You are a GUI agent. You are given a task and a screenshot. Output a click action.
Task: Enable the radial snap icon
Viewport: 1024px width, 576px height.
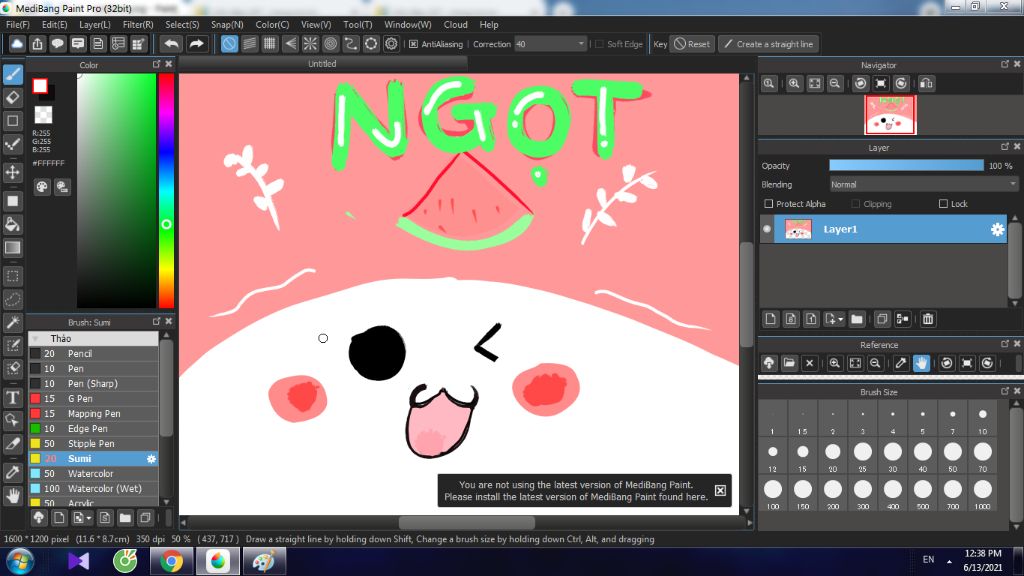[310, 44]
